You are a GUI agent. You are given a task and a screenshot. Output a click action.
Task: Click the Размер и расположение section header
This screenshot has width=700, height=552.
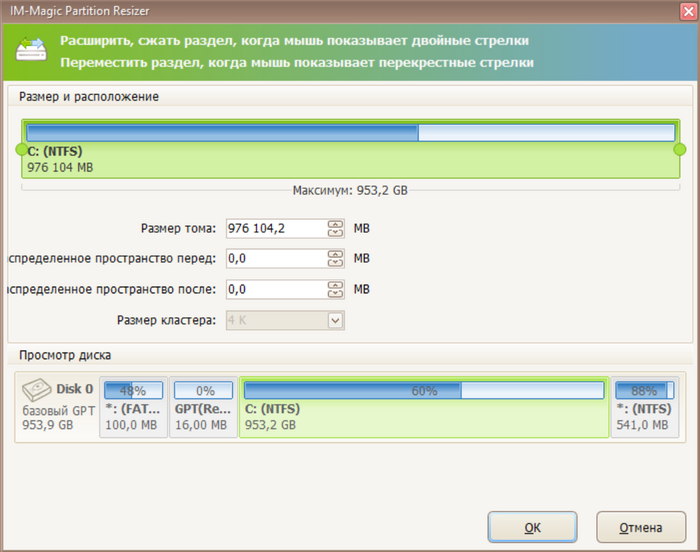[x=89, y=96]
